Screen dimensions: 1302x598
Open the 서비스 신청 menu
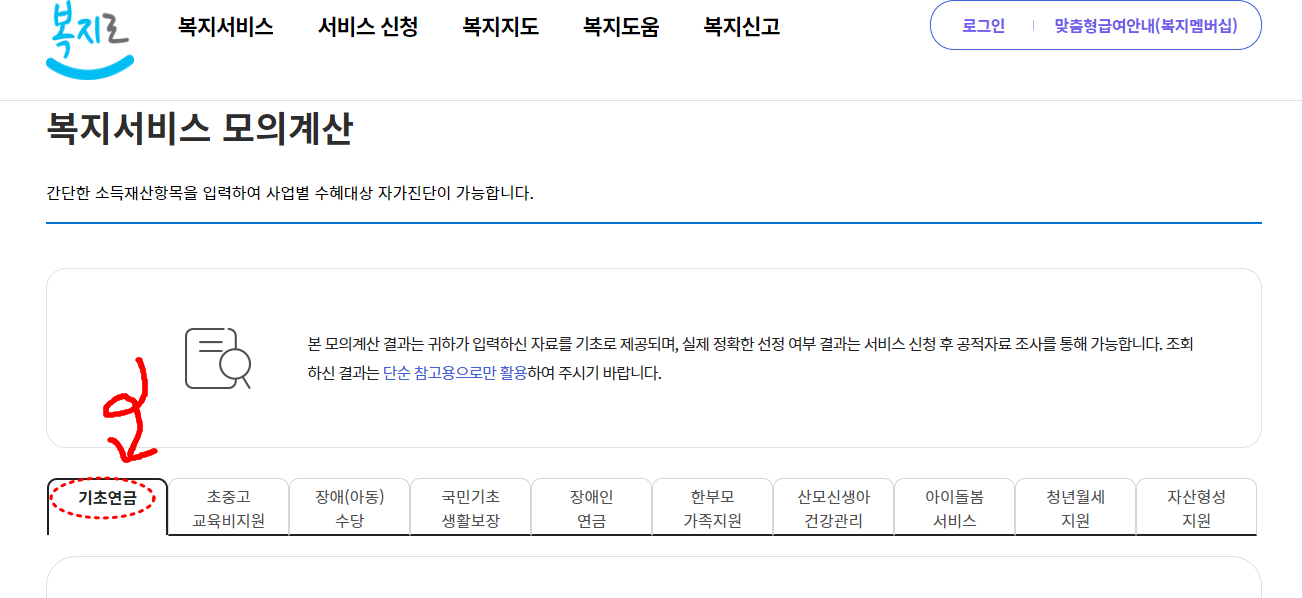(368, 27)
